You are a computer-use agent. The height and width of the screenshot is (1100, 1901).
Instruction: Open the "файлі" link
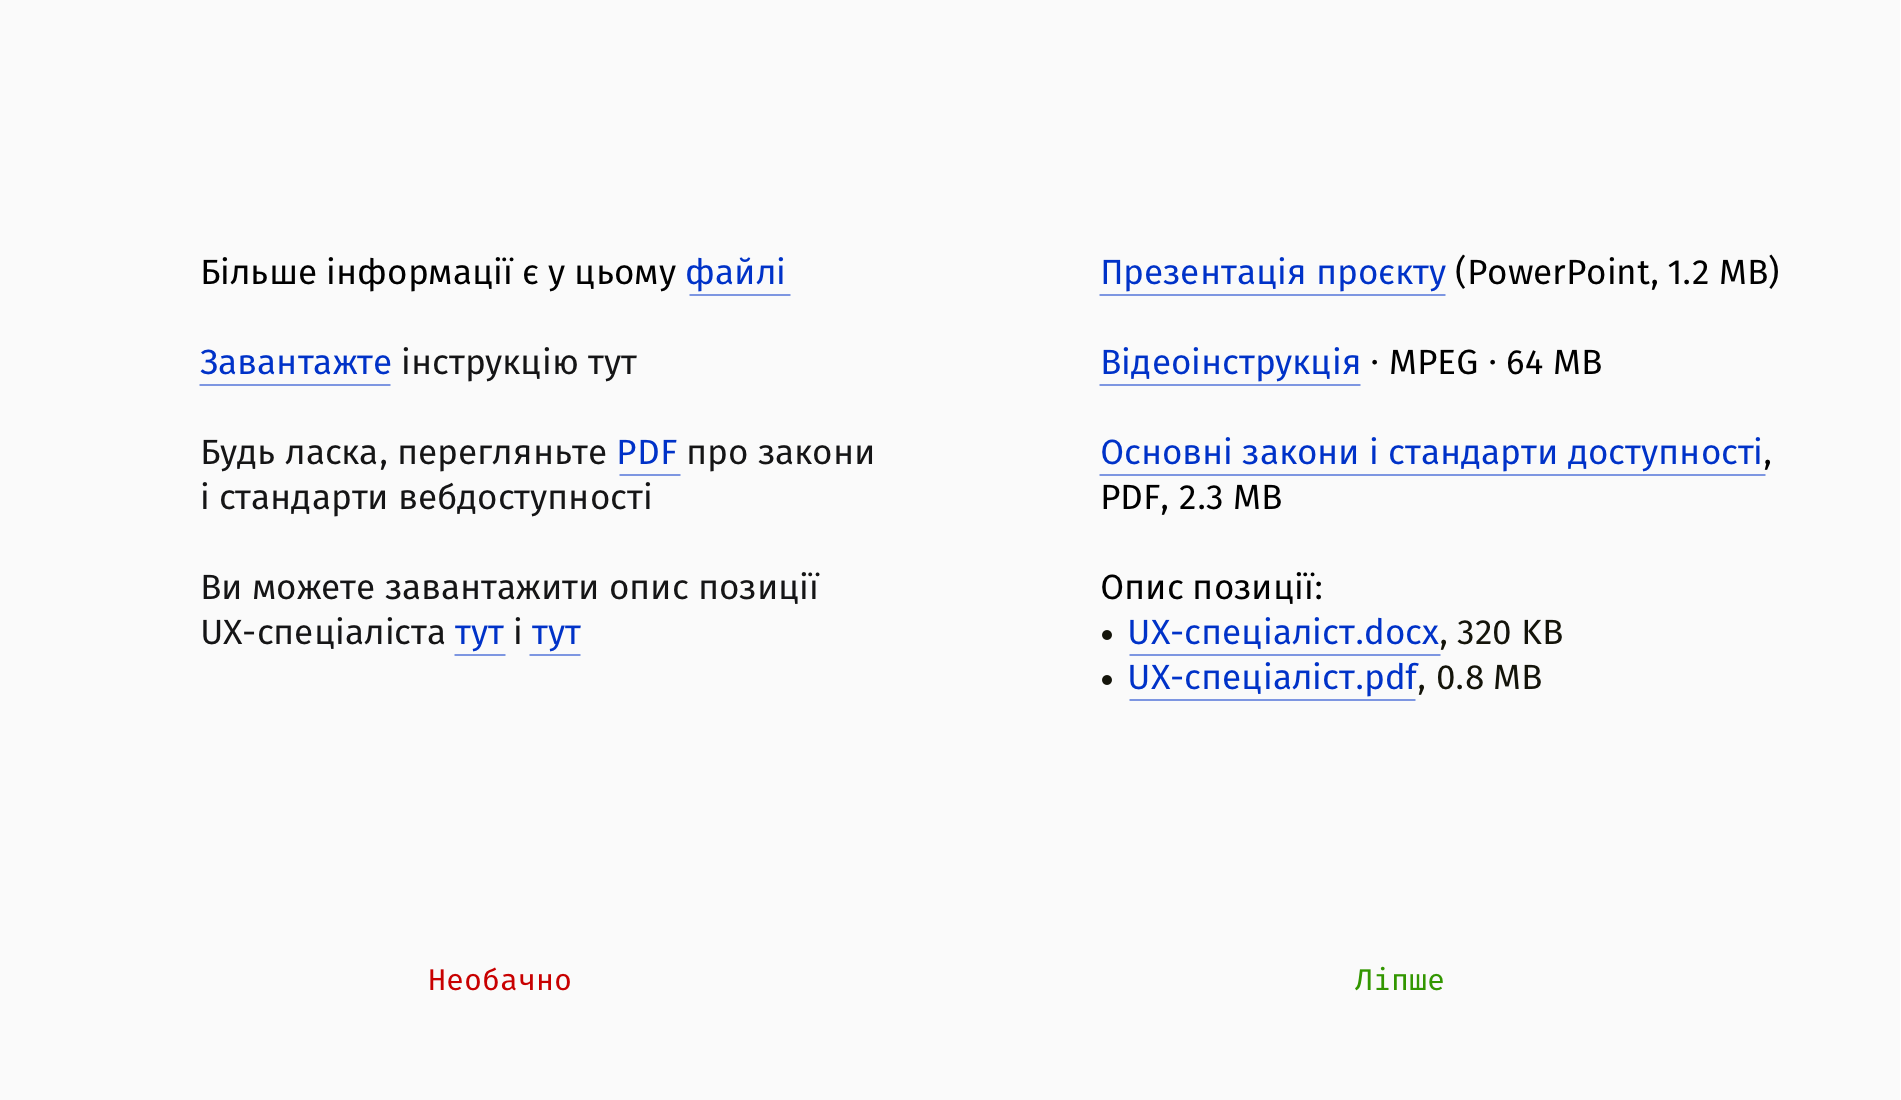pos(737,273)
